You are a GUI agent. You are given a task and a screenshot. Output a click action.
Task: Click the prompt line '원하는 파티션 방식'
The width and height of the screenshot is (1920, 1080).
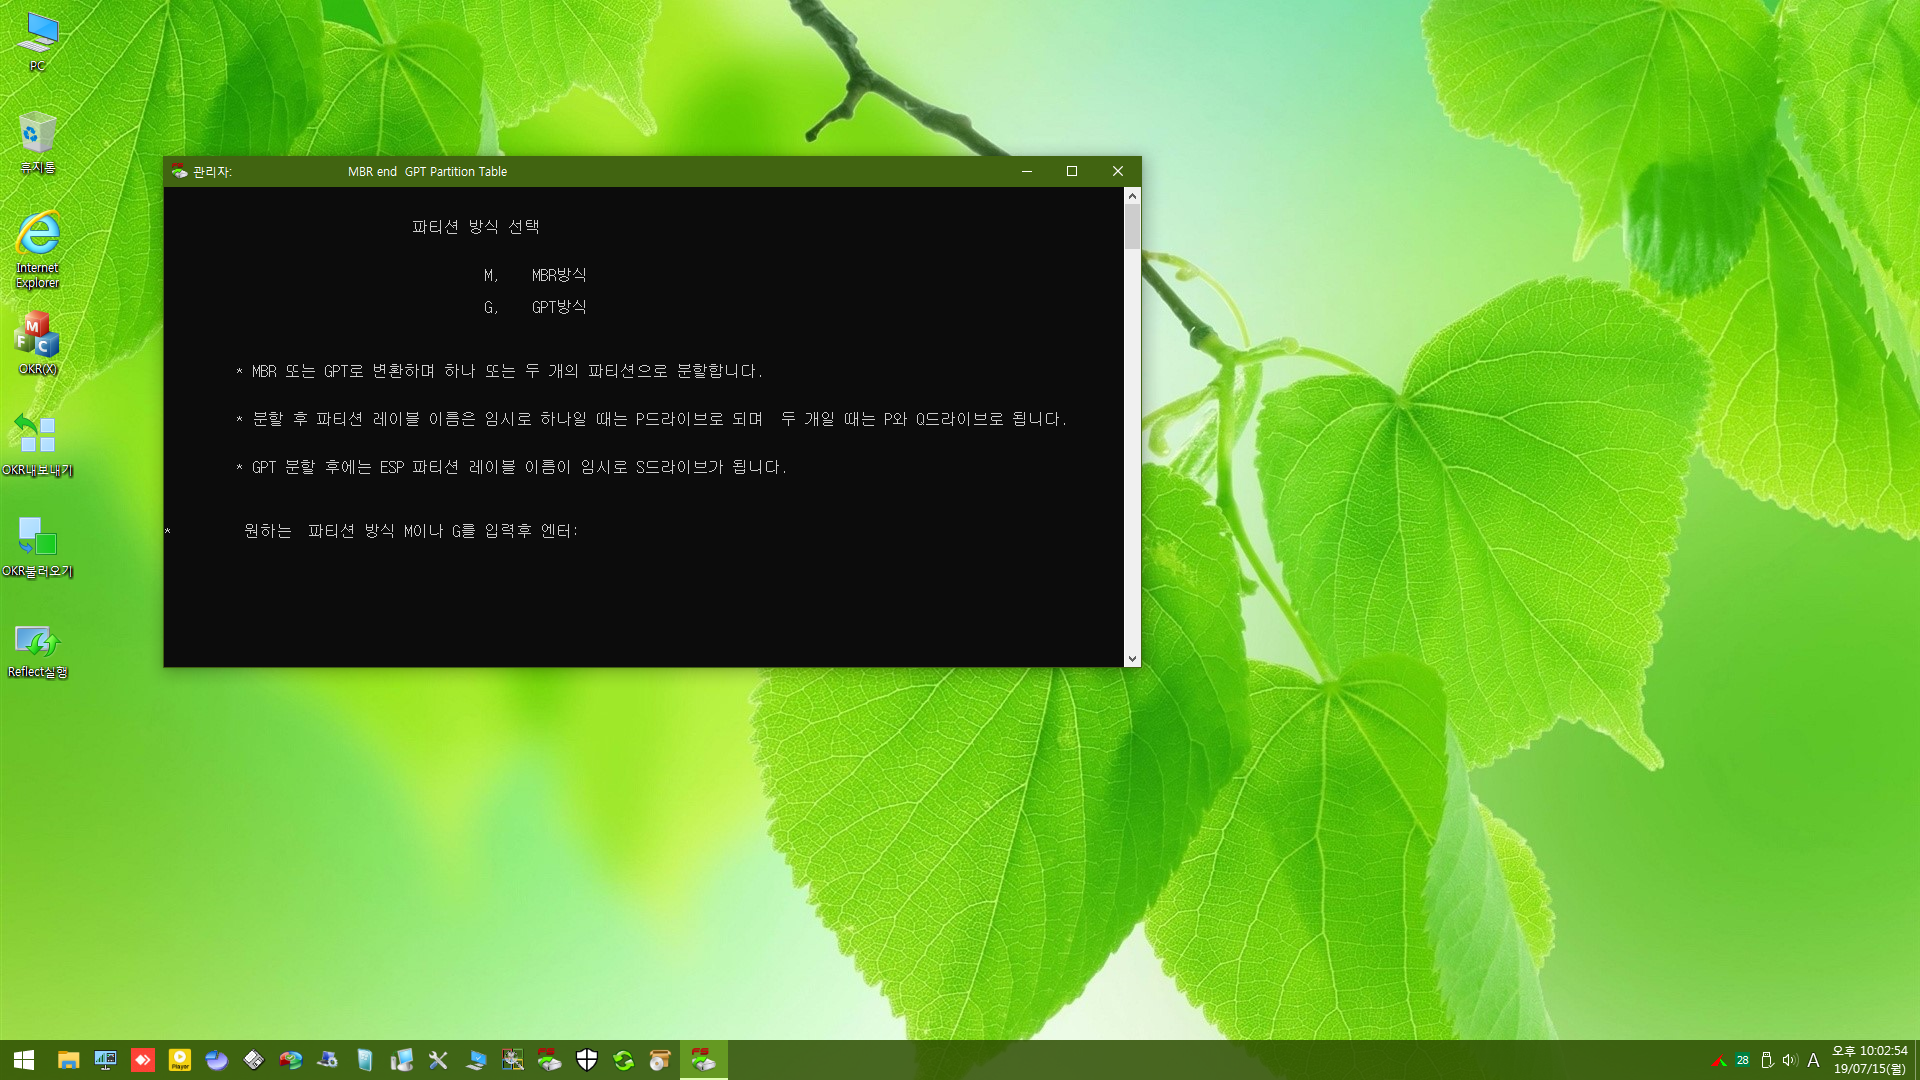[411, 531]
